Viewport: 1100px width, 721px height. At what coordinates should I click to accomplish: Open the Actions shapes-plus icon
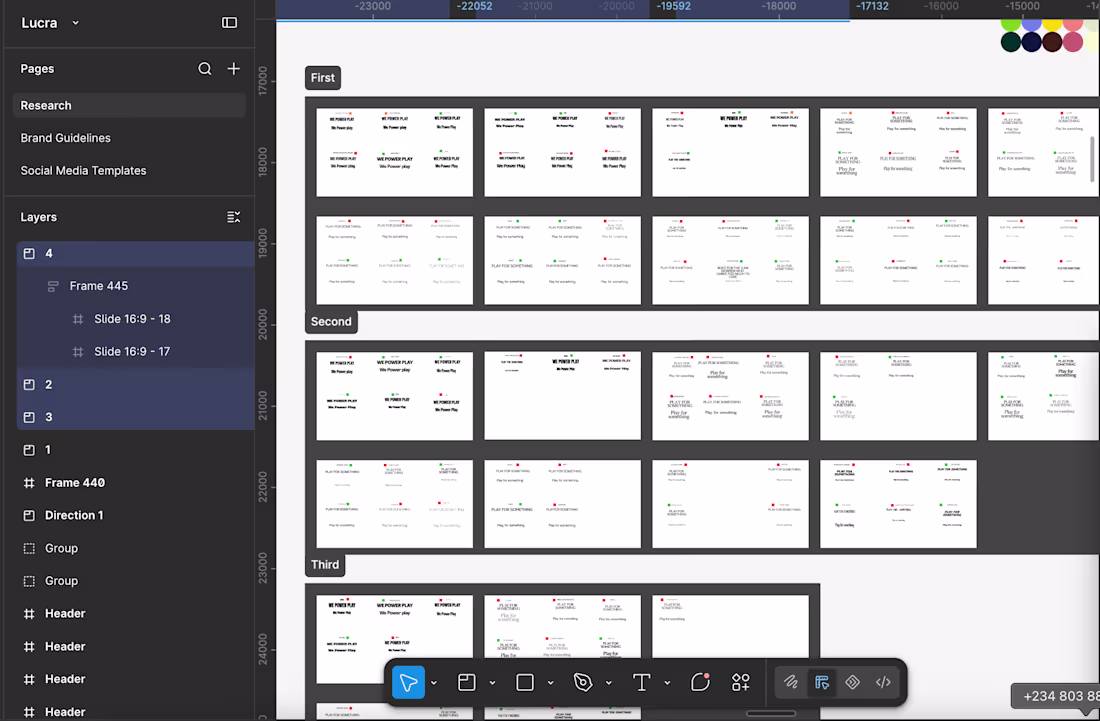pos(741,682)
